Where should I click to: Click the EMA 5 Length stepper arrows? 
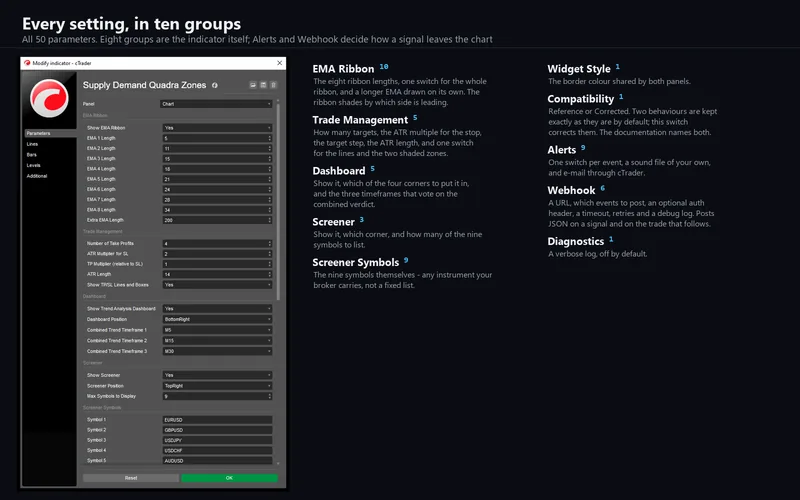(x=270, y=179)
